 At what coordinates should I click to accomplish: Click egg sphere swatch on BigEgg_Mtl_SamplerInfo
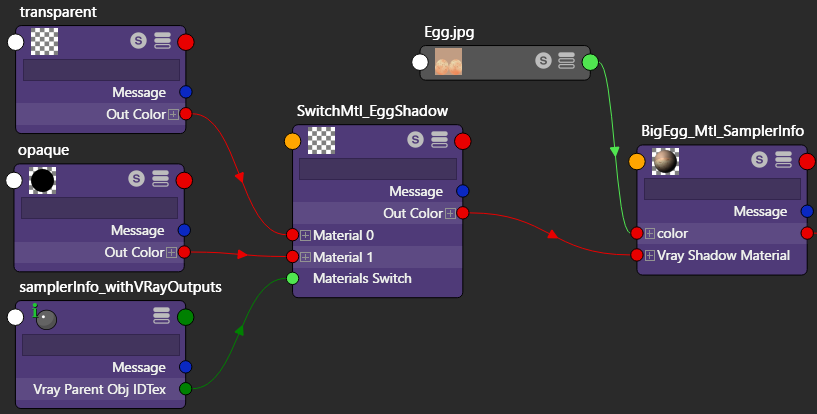(665, 161)
